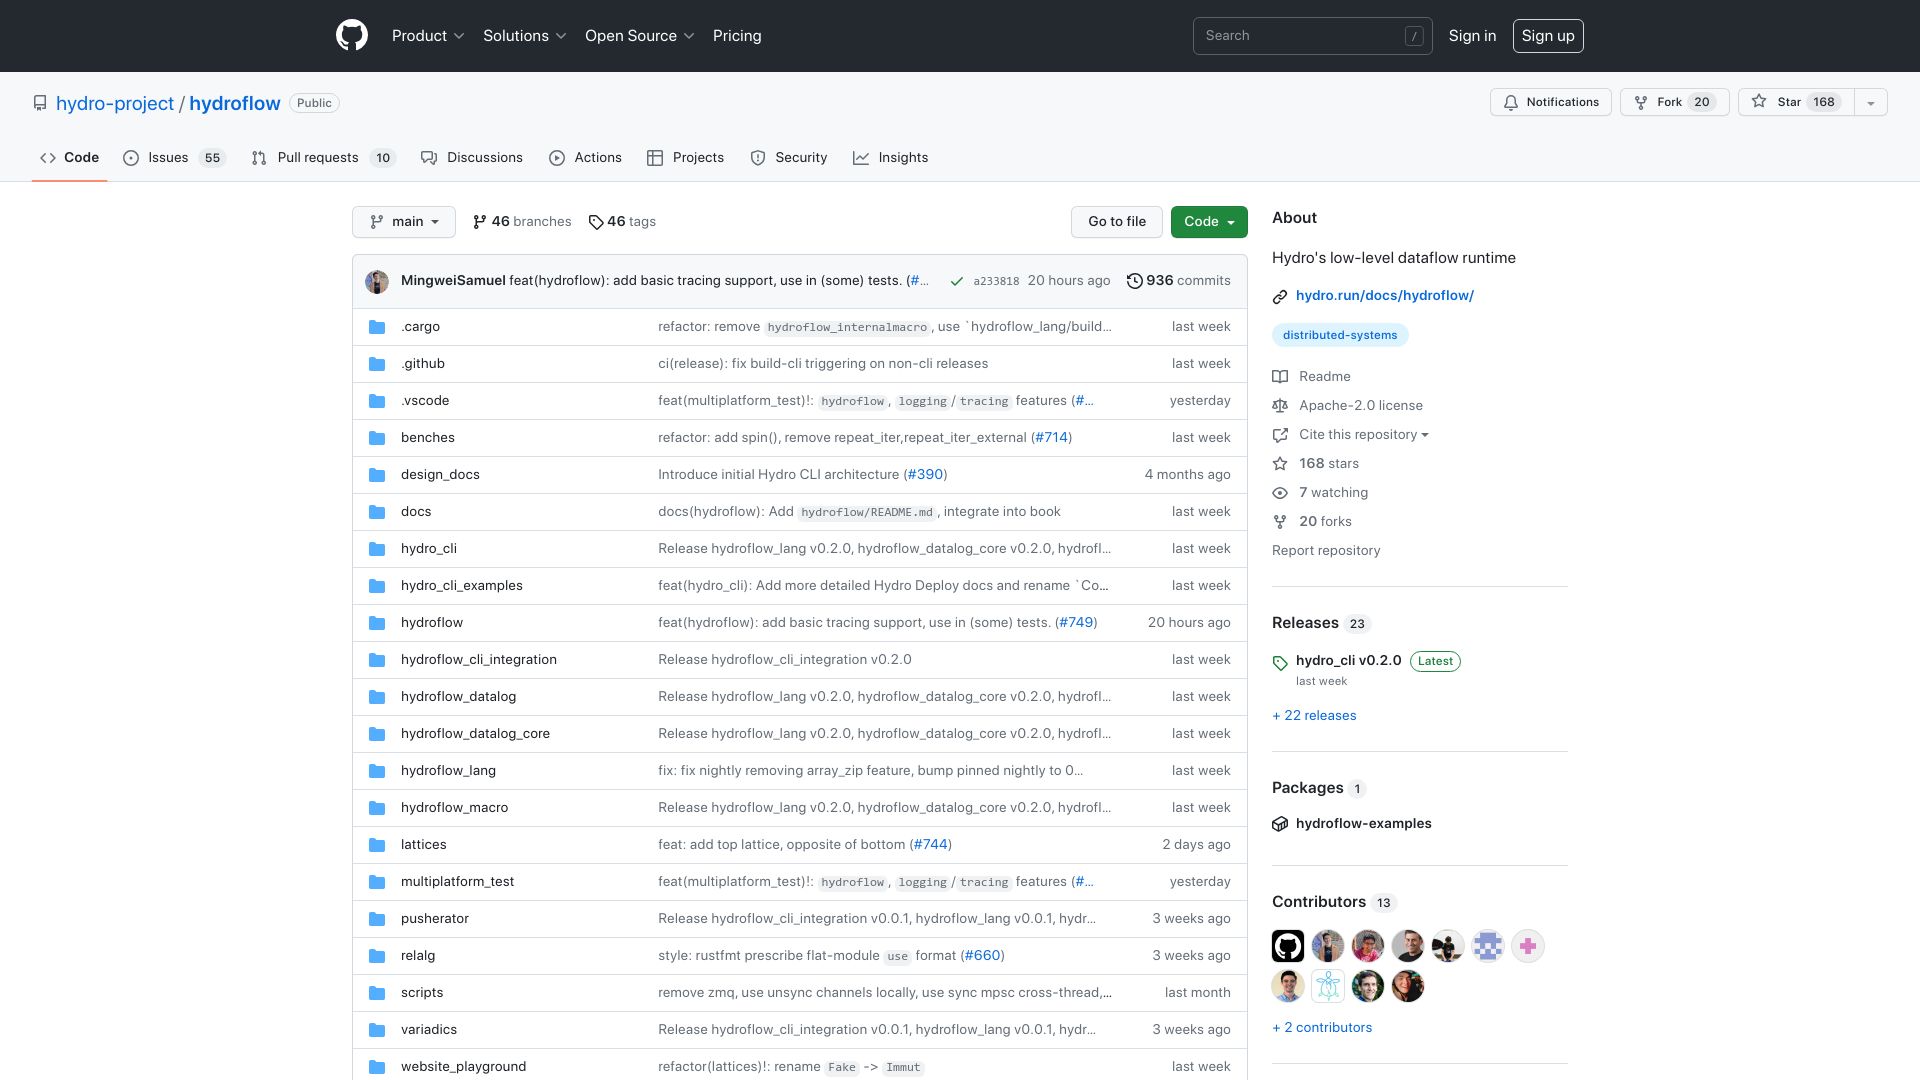The image size is (1920, 1080).
Task: Click the book icon next to Readme
Action: click(x=1280, y=377)
